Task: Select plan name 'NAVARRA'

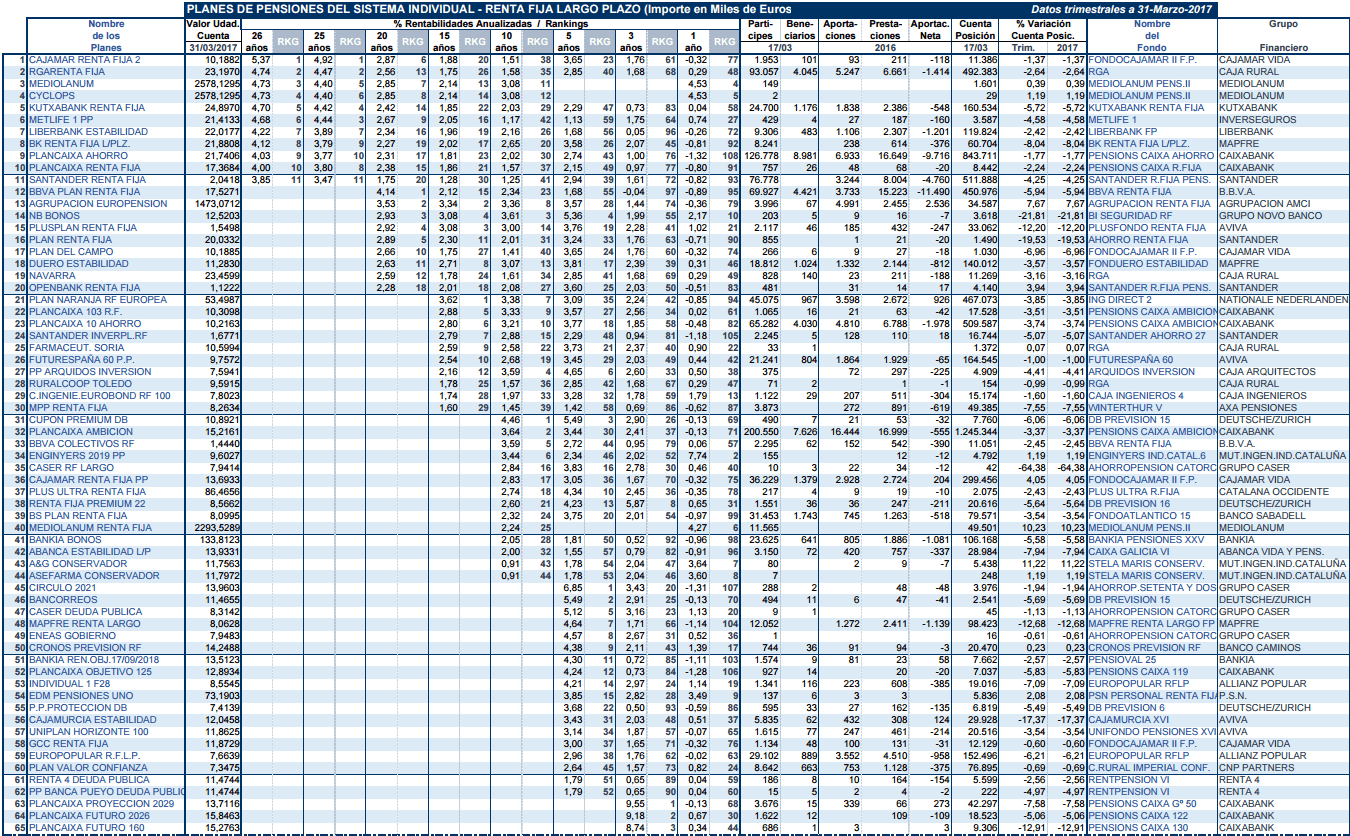Action: click(49, 275)
